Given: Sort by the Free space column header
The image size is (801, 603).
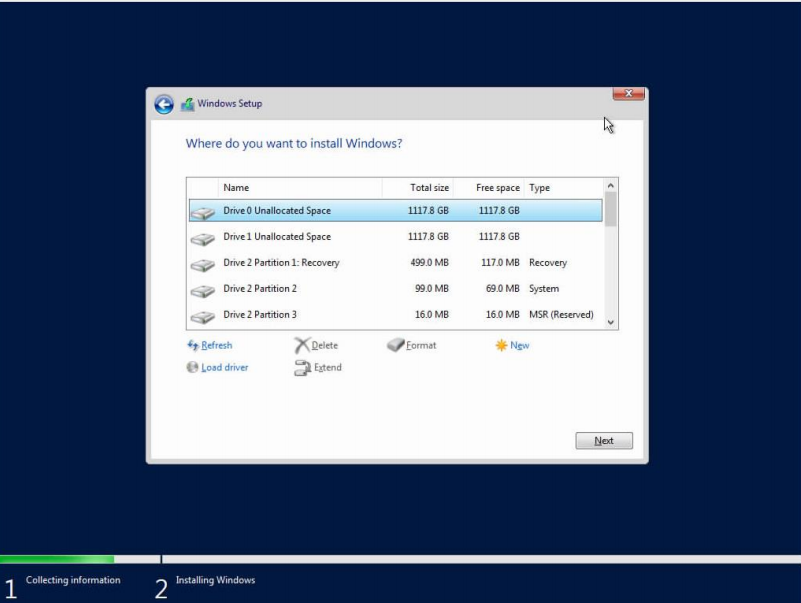Looking at the screenshot, I should pos(488,188).
